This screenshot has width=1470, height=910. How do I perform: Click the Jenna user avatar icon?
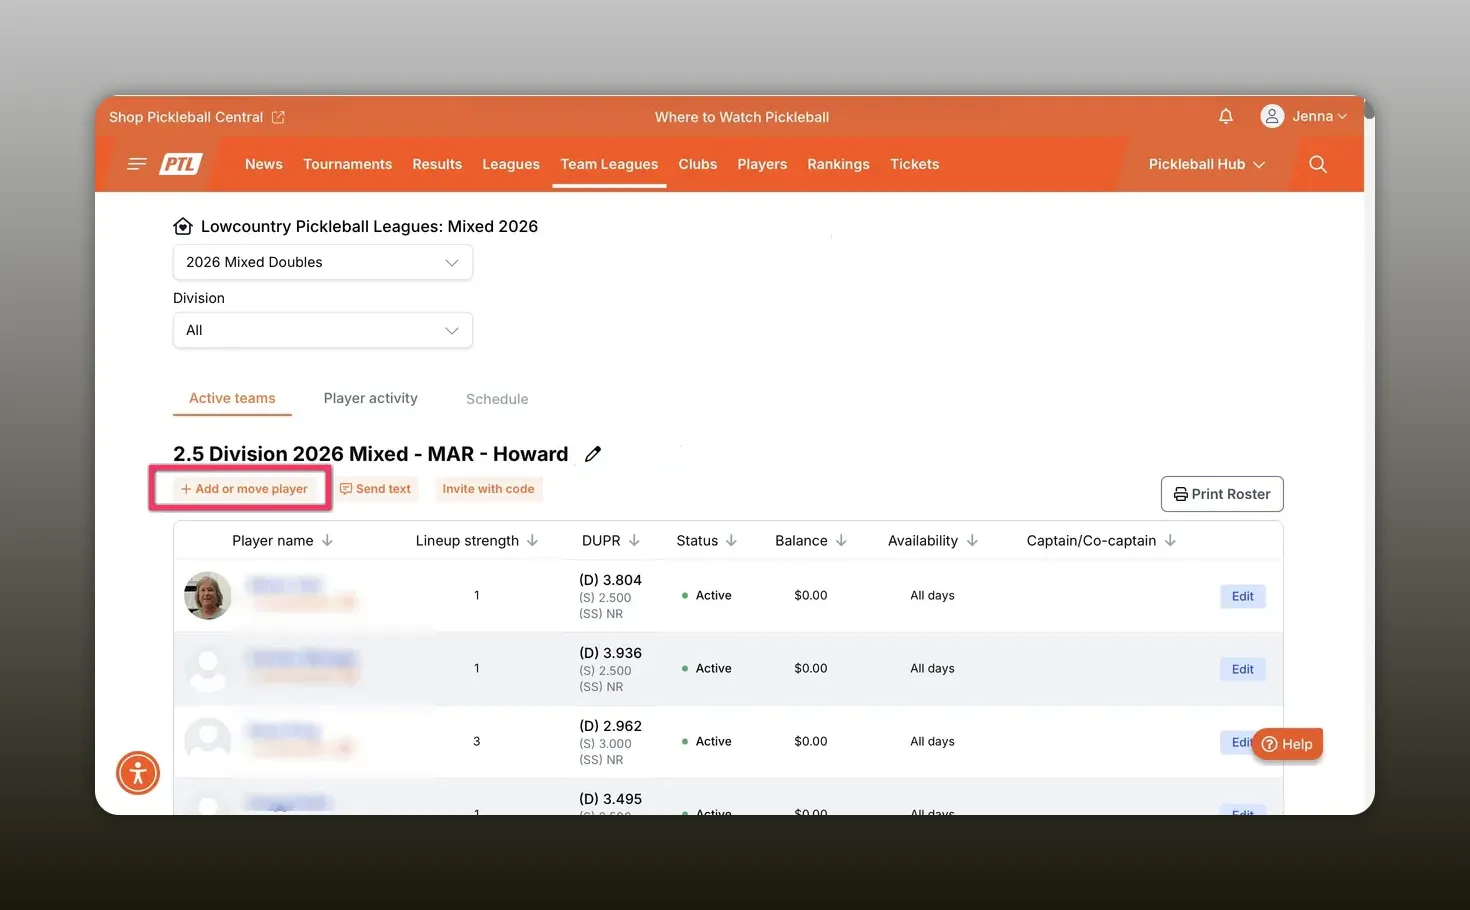tap(1272, 117)
